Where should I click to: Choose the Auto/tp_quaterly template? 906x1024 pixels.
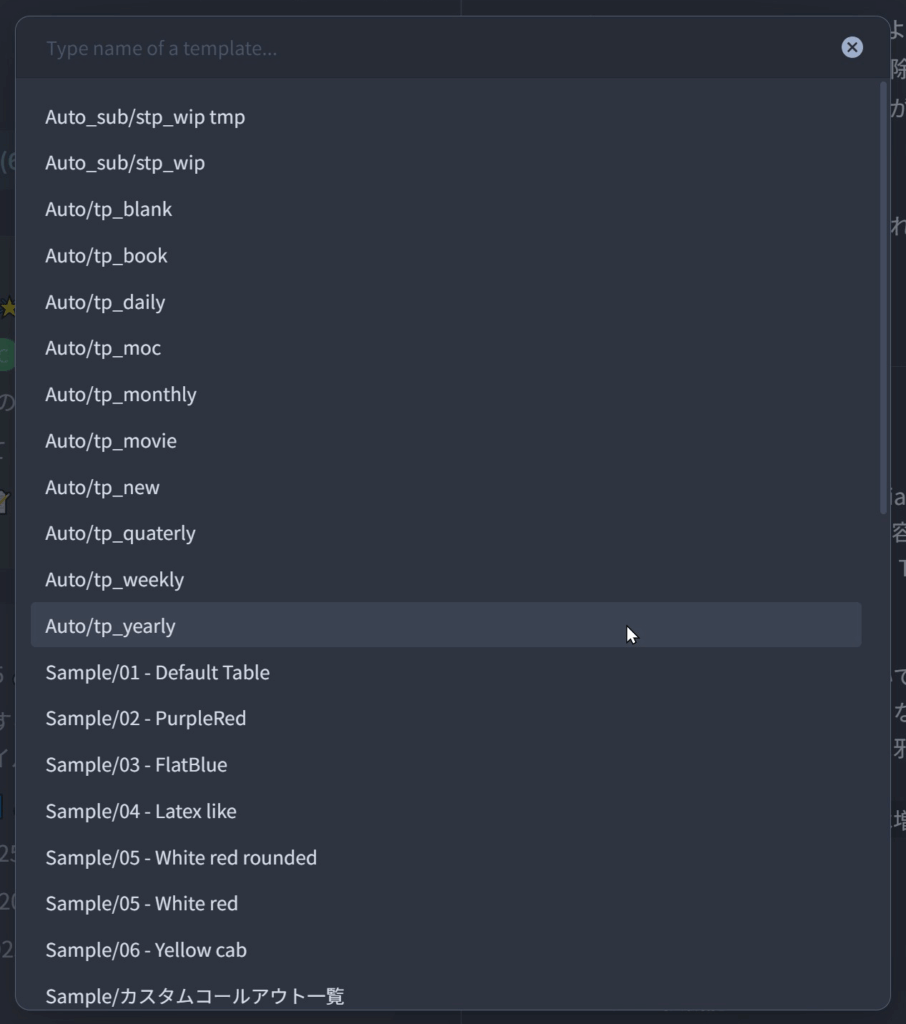(x=120, y=534)
